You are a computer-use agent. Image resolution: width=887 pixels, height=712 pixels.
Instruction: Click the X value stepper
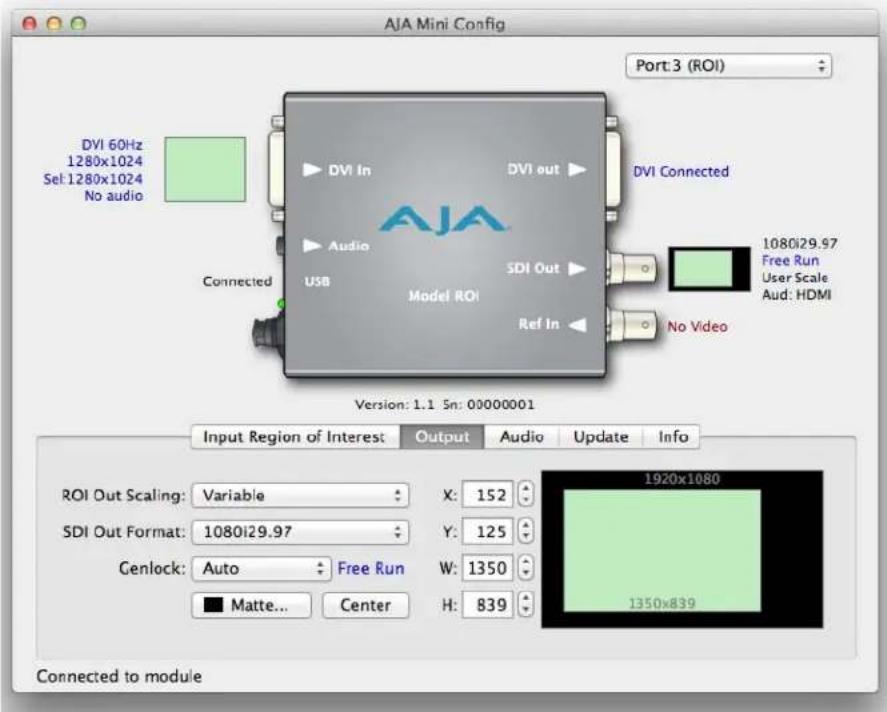click(x=526, y=494)
